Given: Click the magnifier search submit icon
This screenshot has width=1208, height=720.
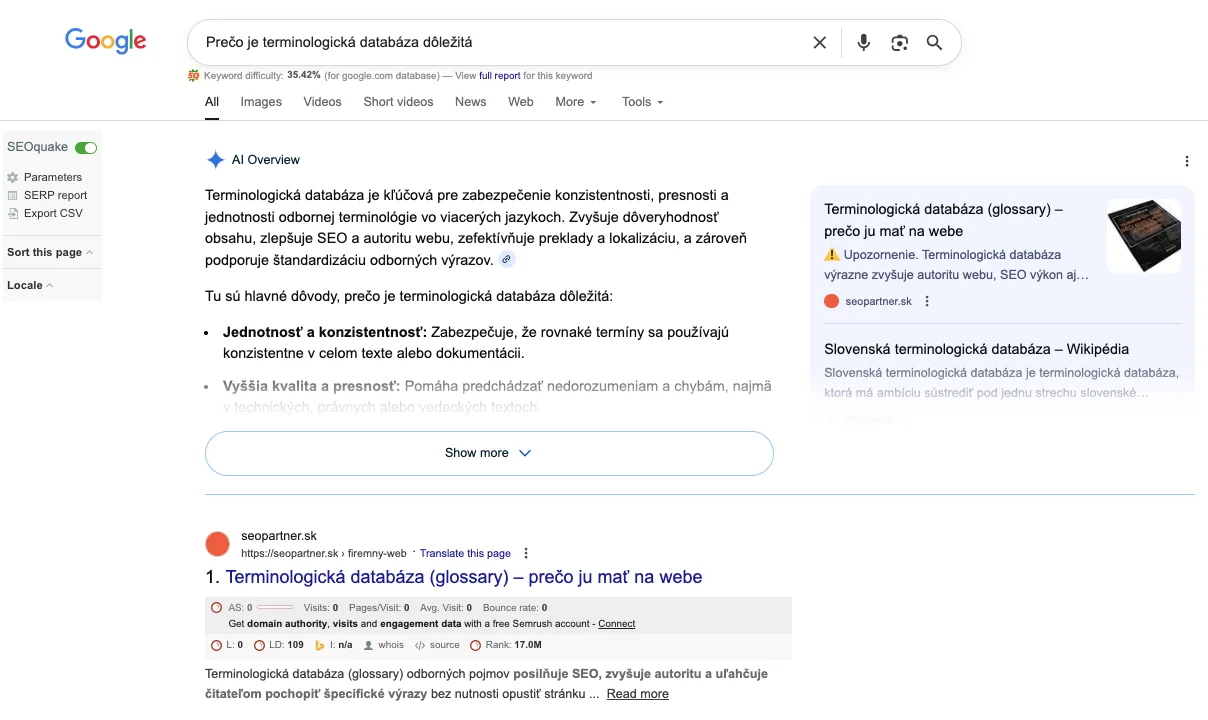Looking at the screenshot, I should (x=934, y=43).
